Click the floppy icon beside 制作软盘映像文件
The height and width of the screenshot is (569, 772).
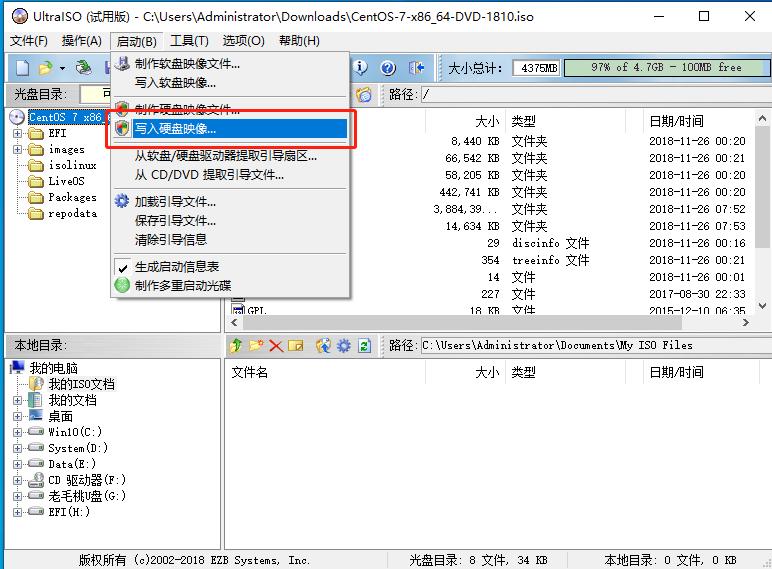(122, 63)
